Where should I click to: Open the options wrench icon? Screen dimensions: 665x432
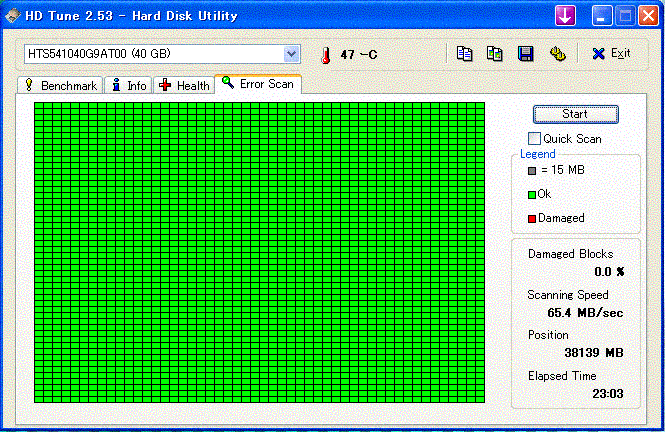[557, 54]
